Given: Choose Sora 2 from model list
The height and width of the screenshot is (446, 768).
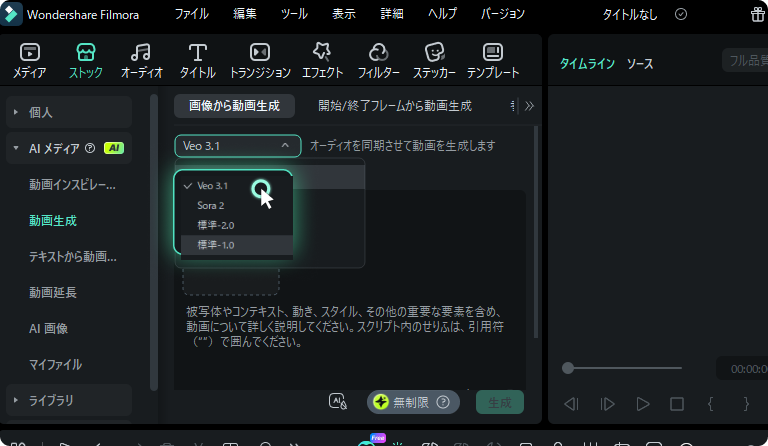Looking at the screenshot, I should [x=237, y=206].
